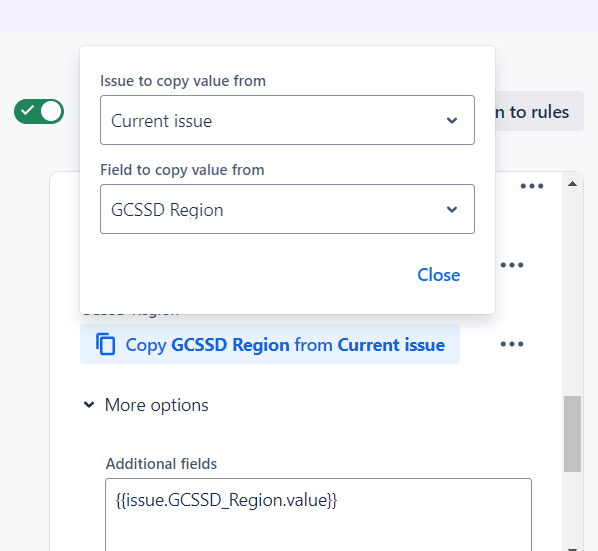
Task: Open the Issue to copy value from dropdown
Action: [x=287, y=120]
